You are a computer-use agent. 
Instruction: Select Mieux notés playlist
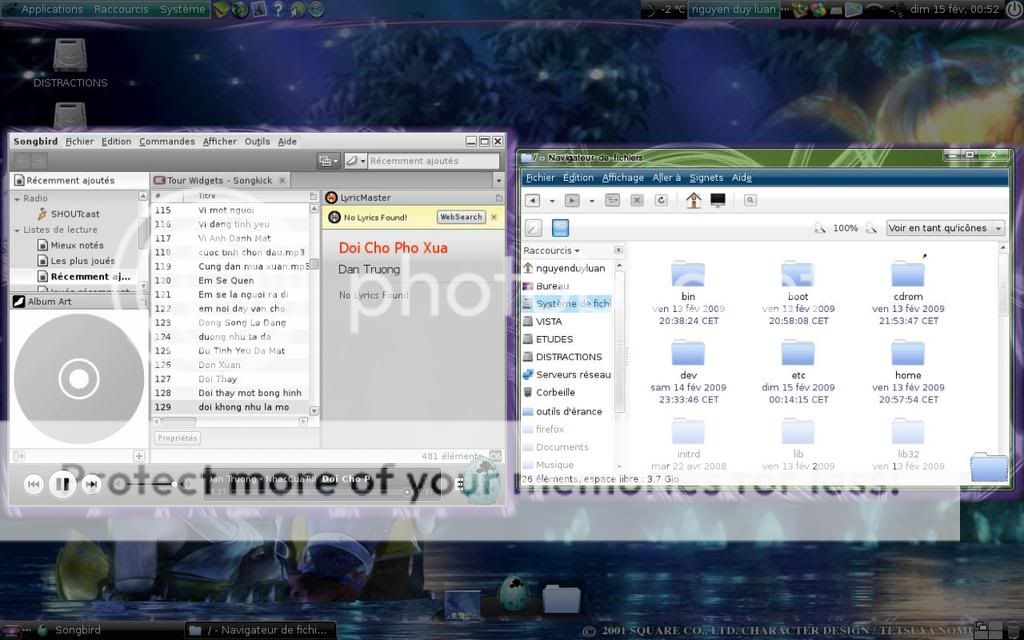pos(77,246)
